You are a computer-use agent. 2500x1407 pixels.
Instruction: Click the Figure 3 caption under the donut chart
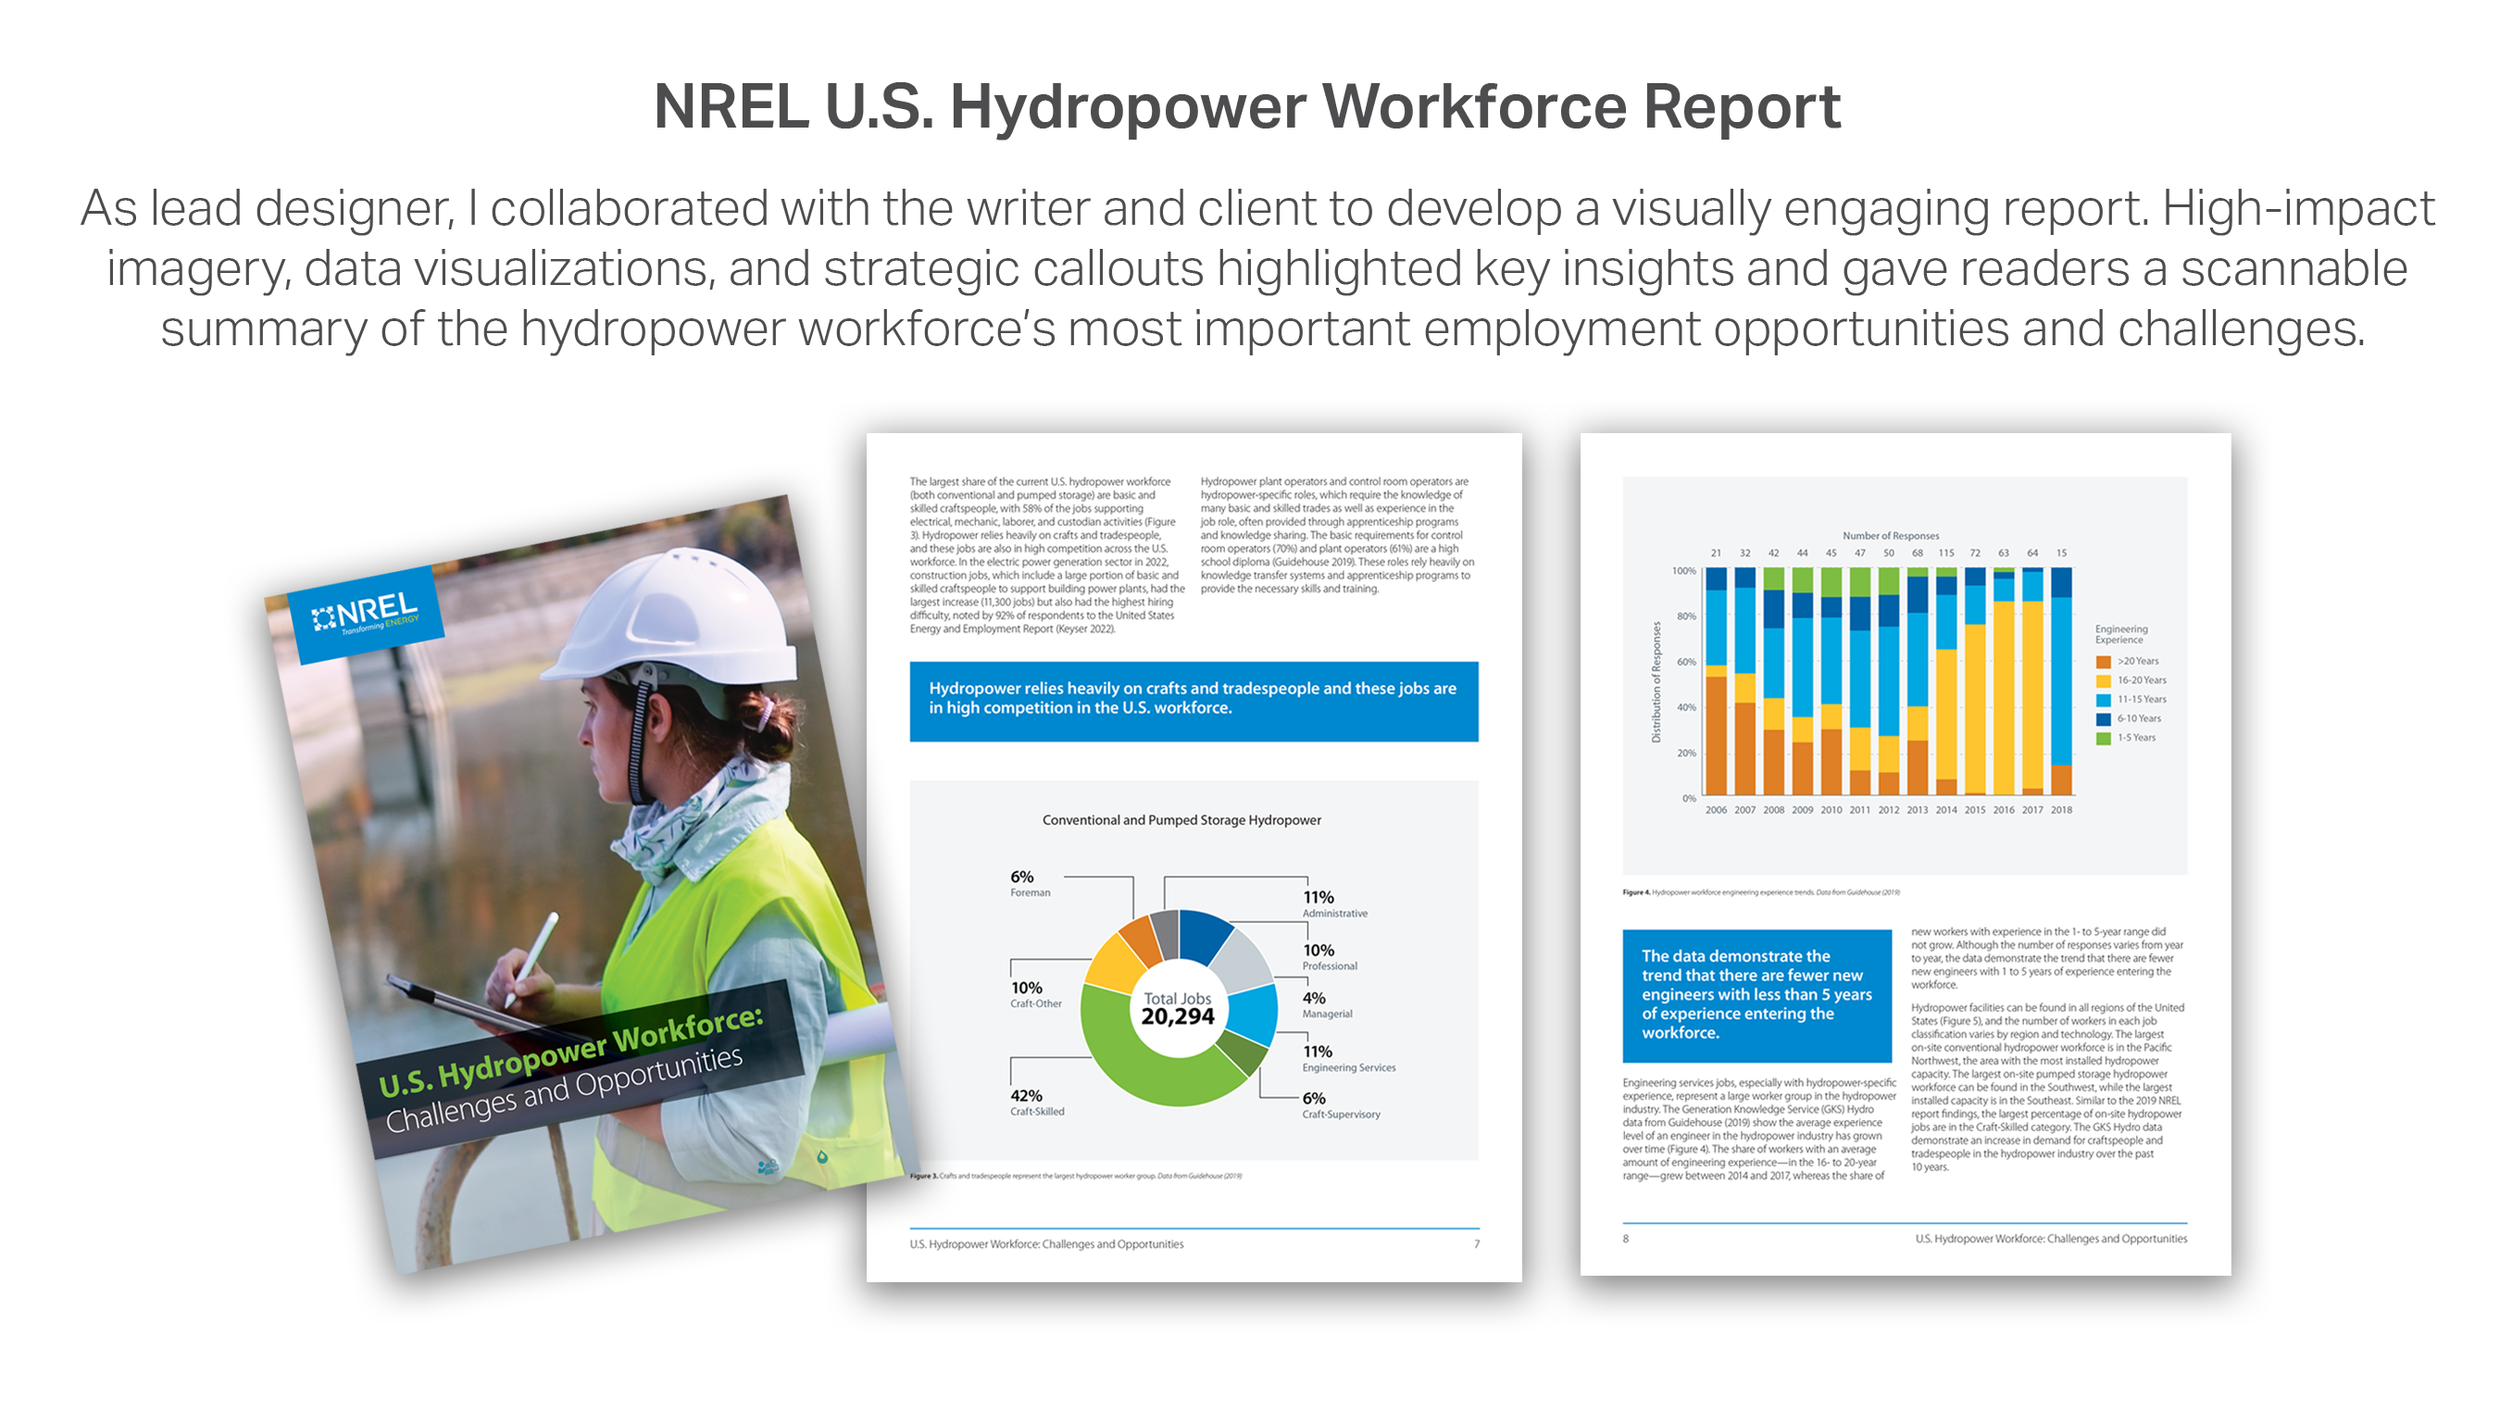(x=1076, y=1176)
